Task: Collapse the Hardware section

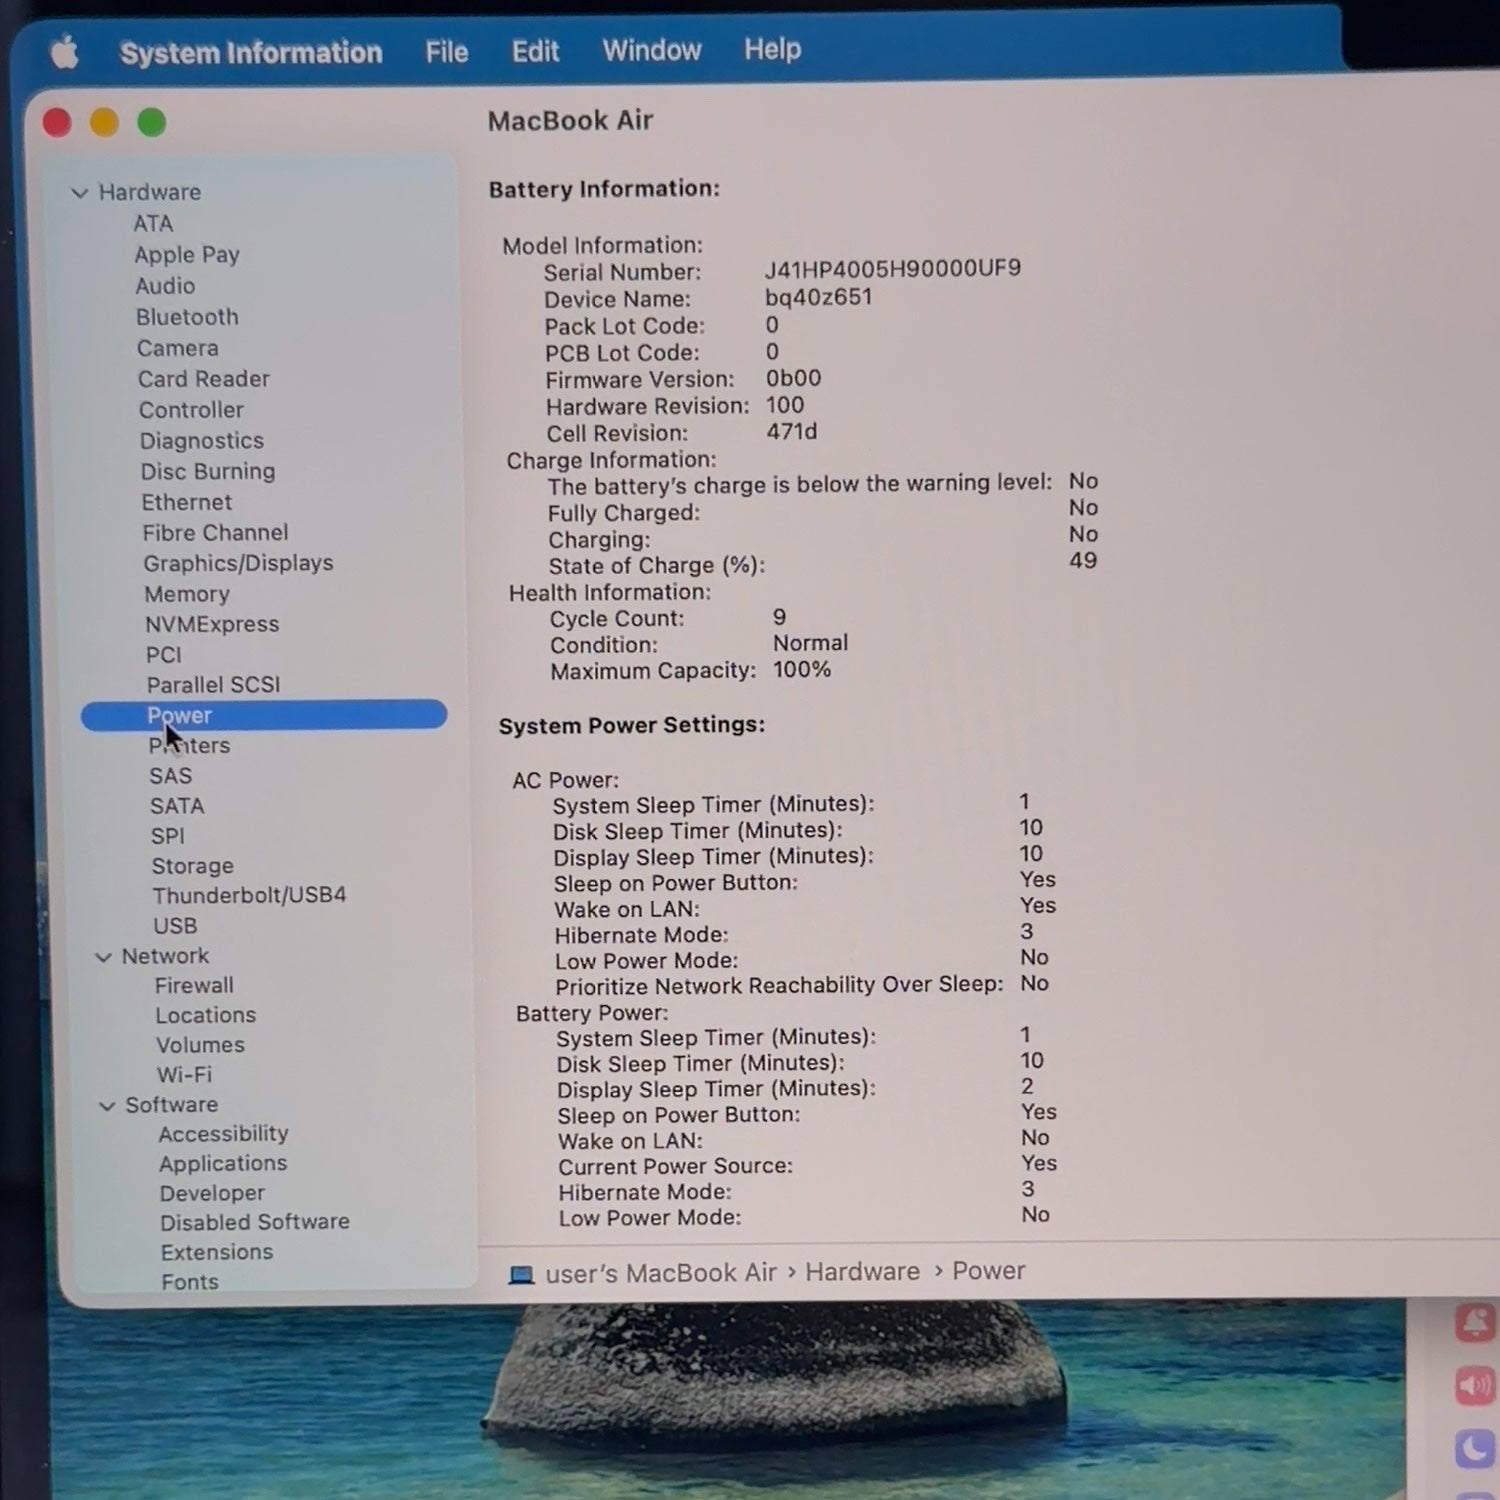Action: click(x=80, y=192)
